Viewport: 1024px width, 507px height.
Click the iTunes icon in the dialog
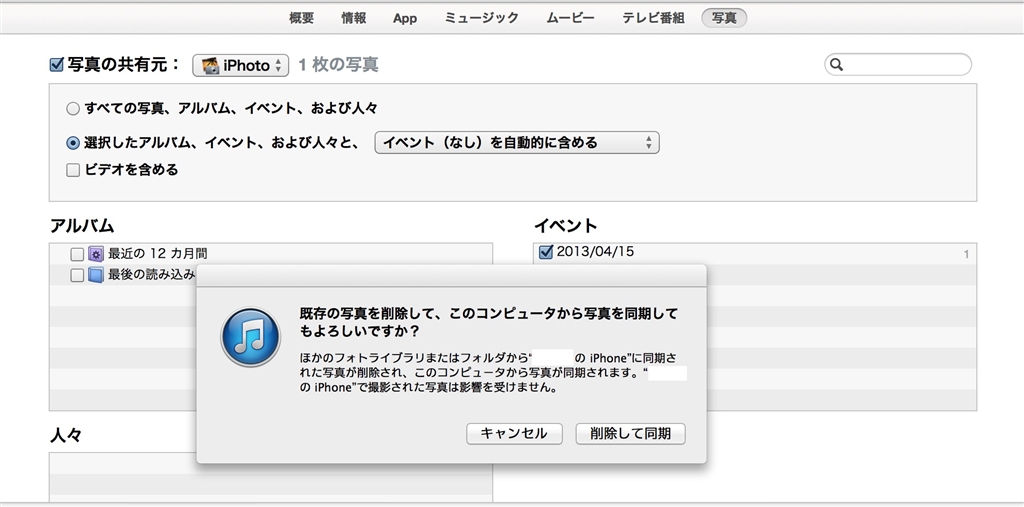pos(250,337)
